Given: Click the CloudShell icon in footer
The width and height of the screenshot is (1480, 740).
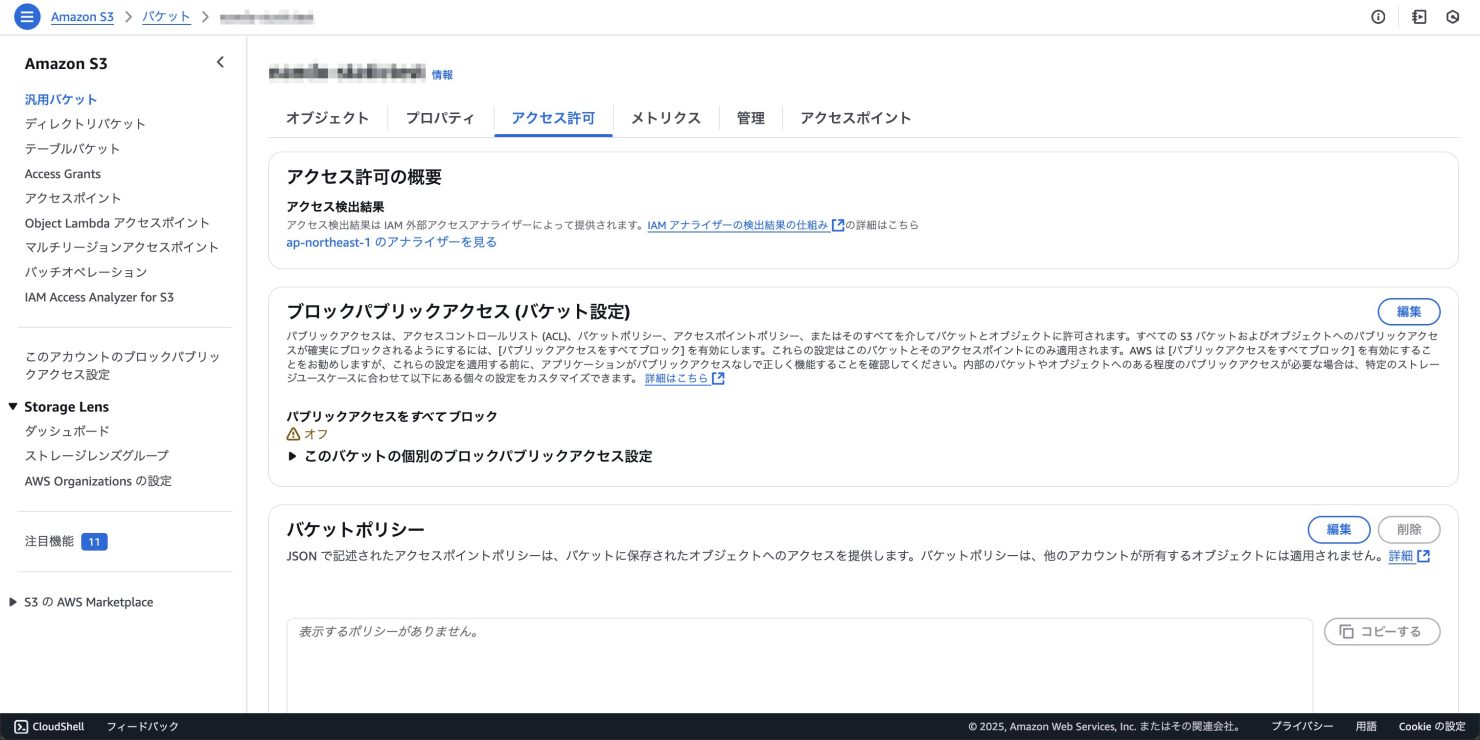Looking at the screenshot, I should (21, 727).
